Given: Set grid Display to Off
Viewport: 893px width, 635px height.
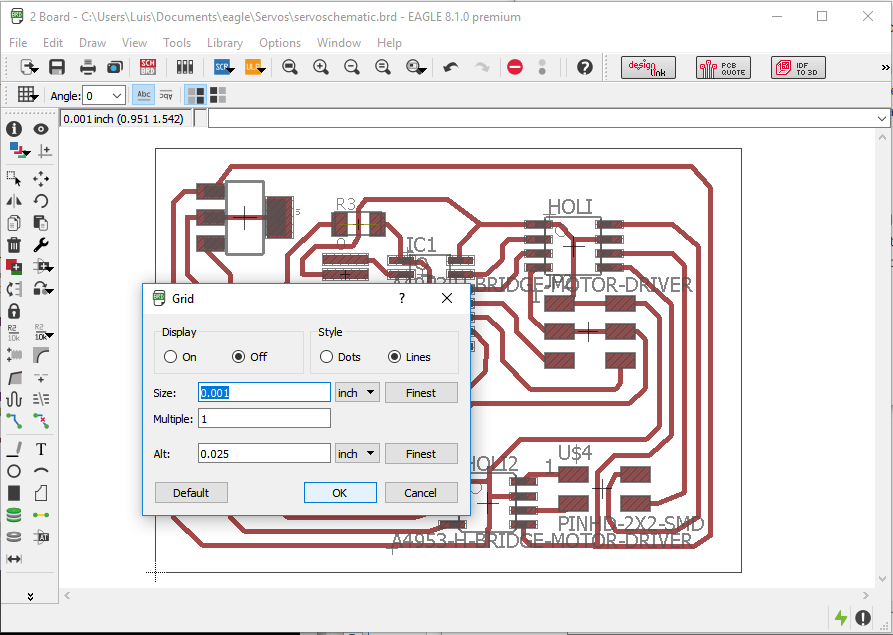Looking at the screenshot, I should point(249,357).
